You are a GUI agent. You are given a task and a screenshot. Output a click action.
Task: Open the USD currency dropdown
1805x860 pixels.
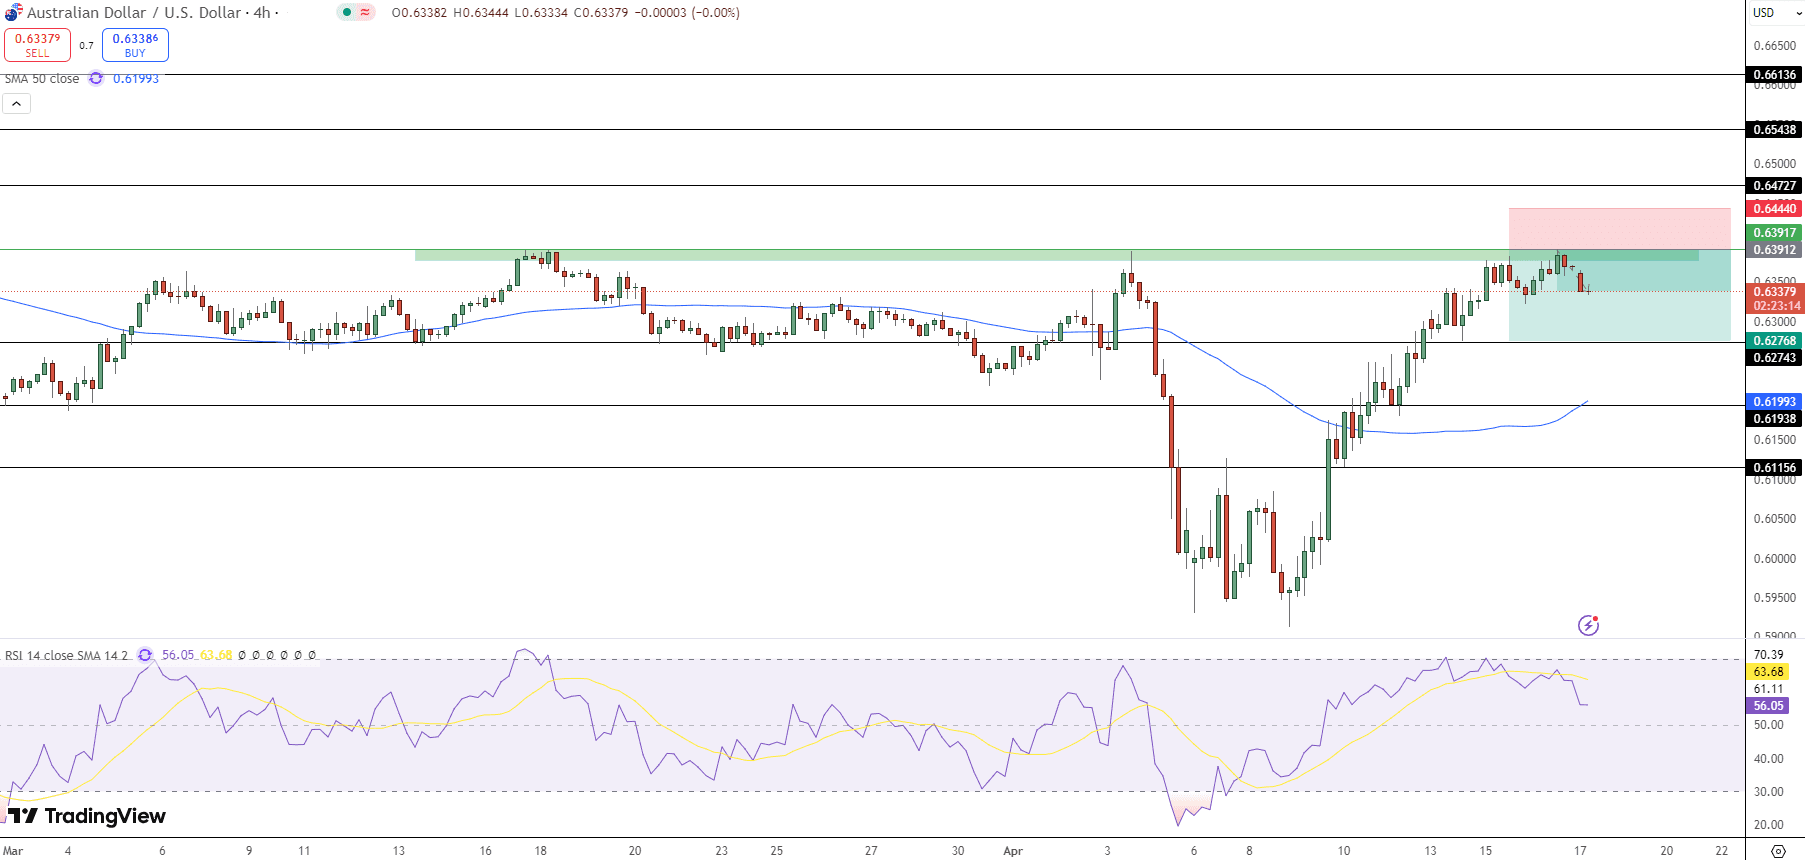1774,13
